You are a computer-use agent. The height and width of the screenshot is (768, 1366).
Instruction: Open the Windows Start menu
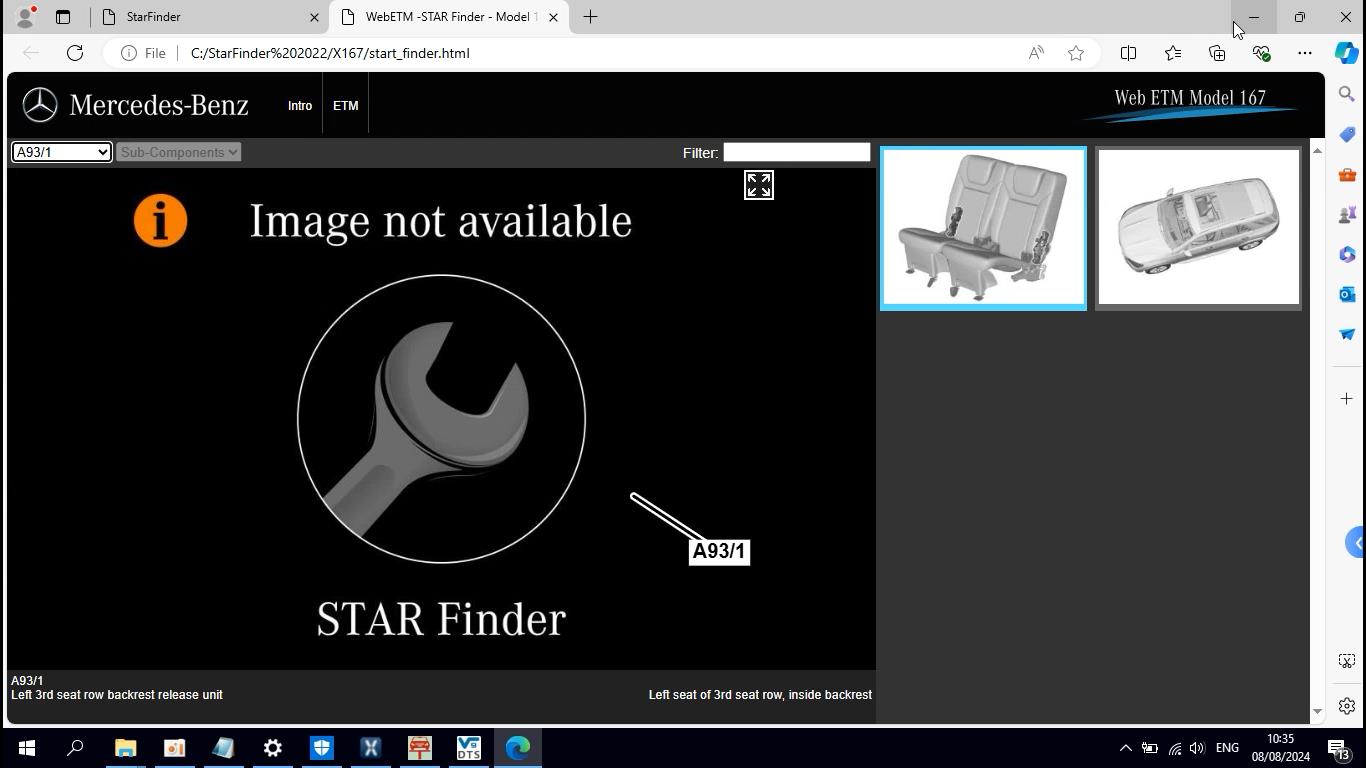point(26,748)
